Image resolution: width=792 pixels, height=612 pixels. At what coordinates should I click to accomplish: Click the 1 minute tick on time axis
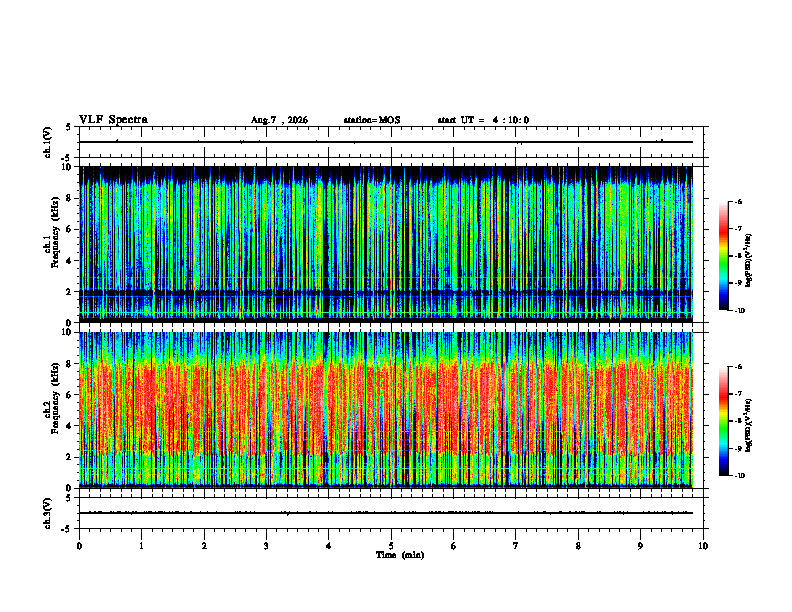pos(141,546)
